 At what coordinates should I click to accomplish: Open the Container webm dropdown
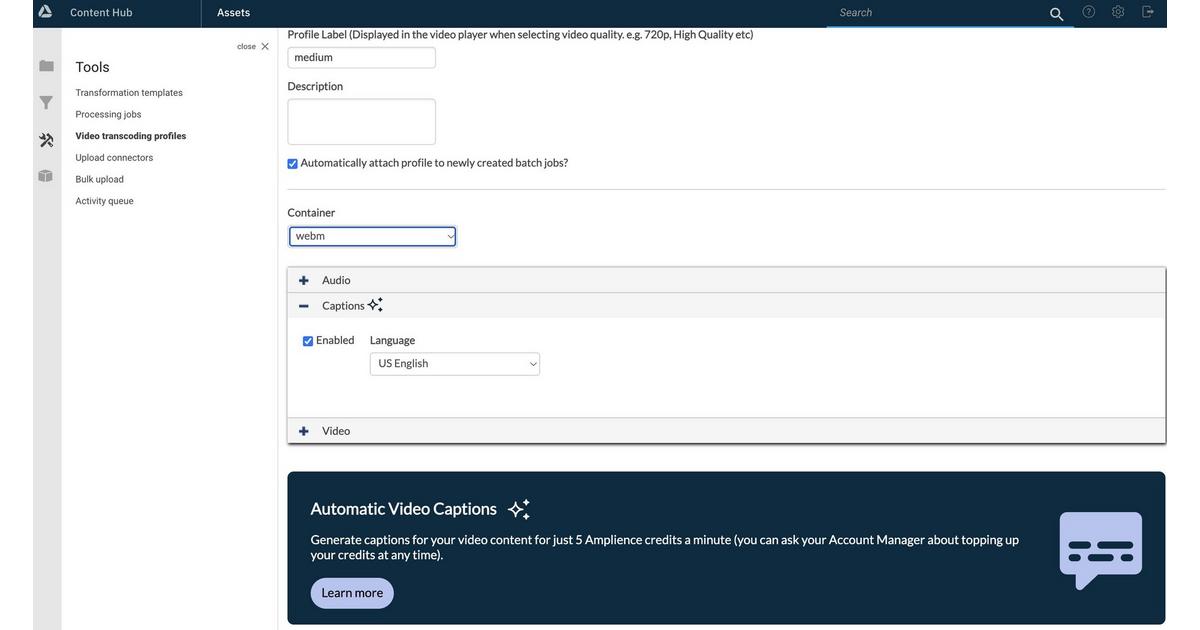pyautogui.click(x=373, y=236)
